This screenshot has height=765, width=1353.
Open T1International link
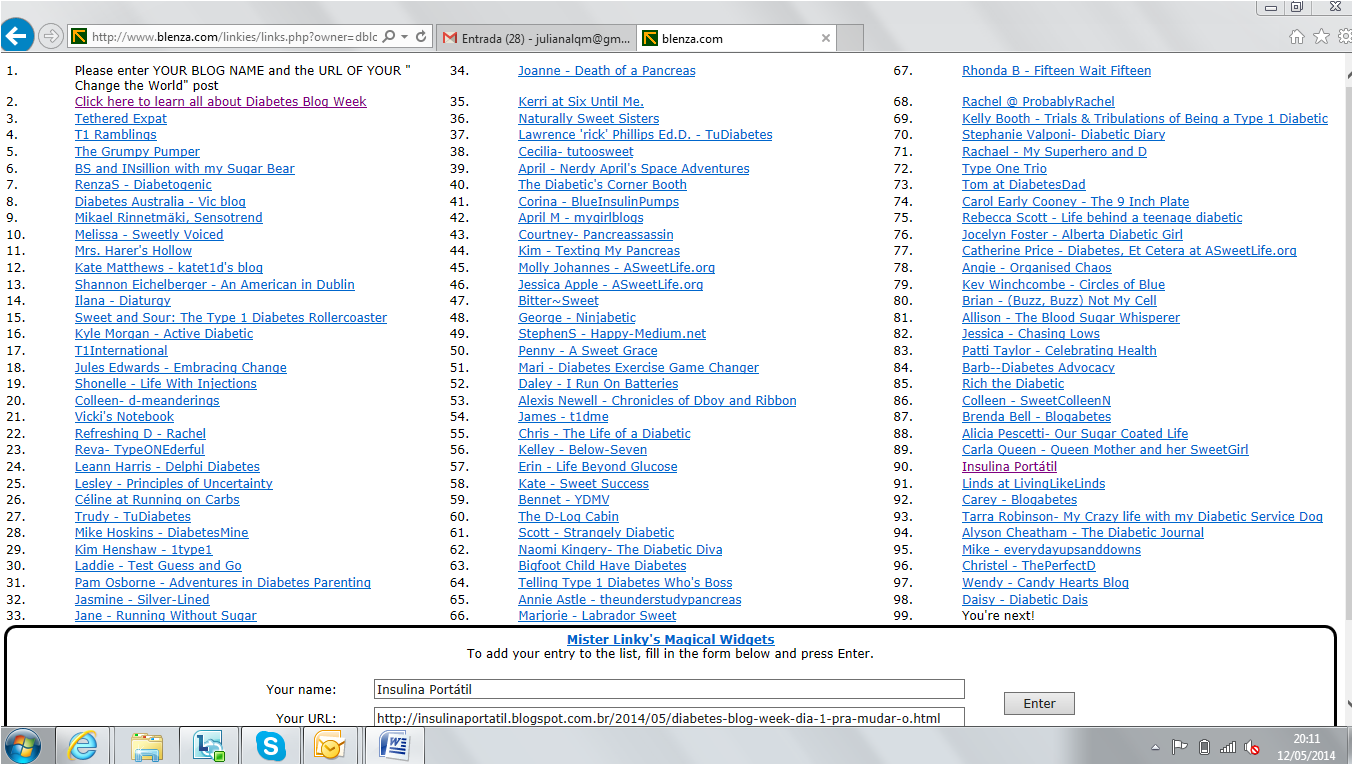click(x=121, y=351)
